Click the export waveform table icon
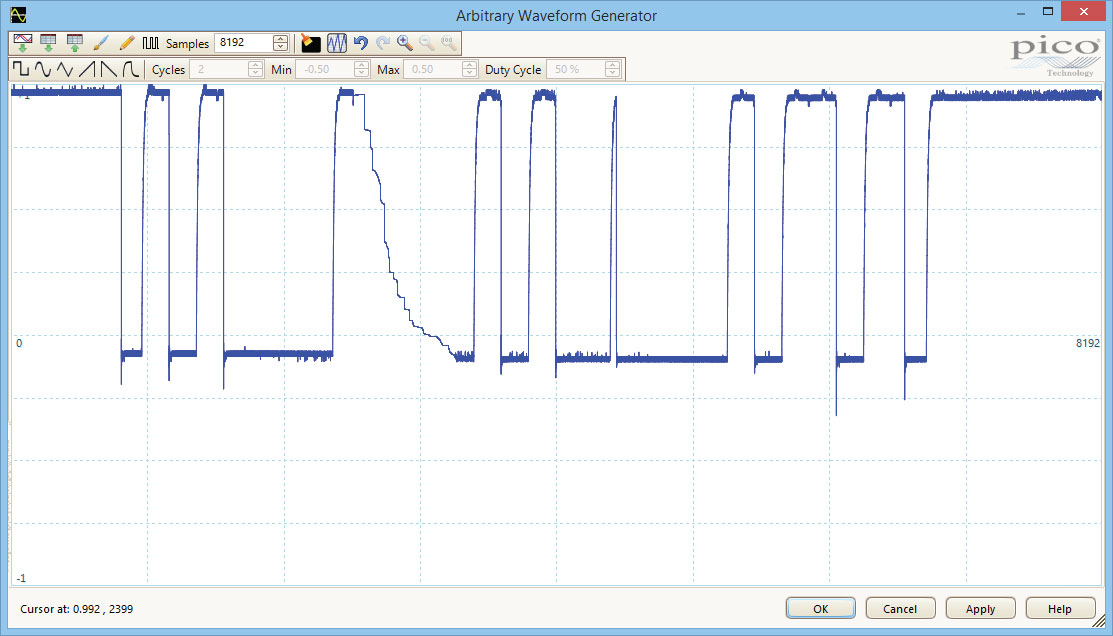This screenshot has height=636, width=1113. point(74,43)
